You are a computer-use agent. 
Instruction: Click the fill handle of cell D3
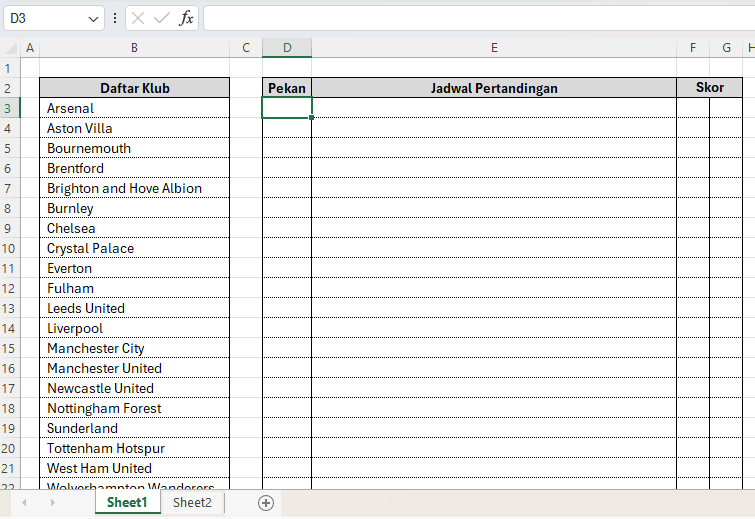pyautogui.click(x=312, y=117)
